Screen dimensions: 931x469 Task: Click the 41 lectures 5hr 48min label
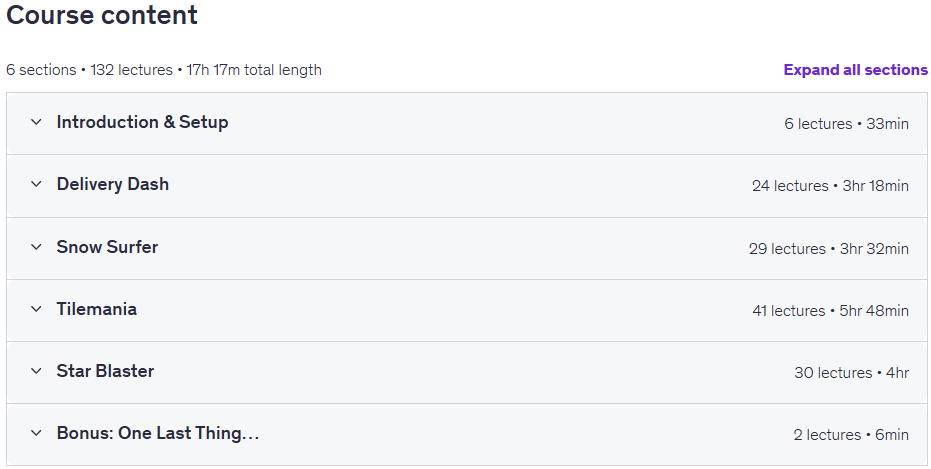click(830, 310)
